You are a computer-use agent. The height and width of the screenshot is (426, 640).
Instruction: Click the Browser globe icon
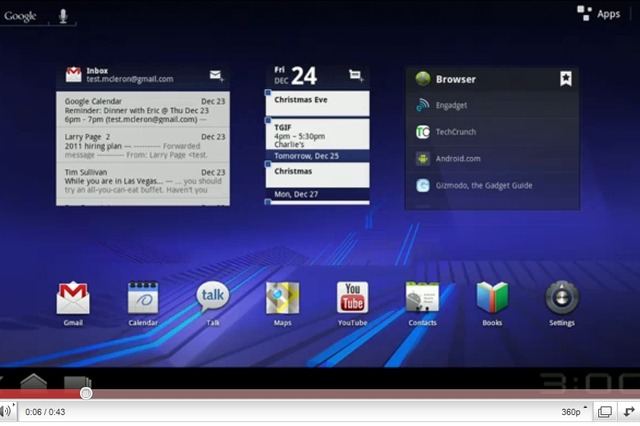423,78
